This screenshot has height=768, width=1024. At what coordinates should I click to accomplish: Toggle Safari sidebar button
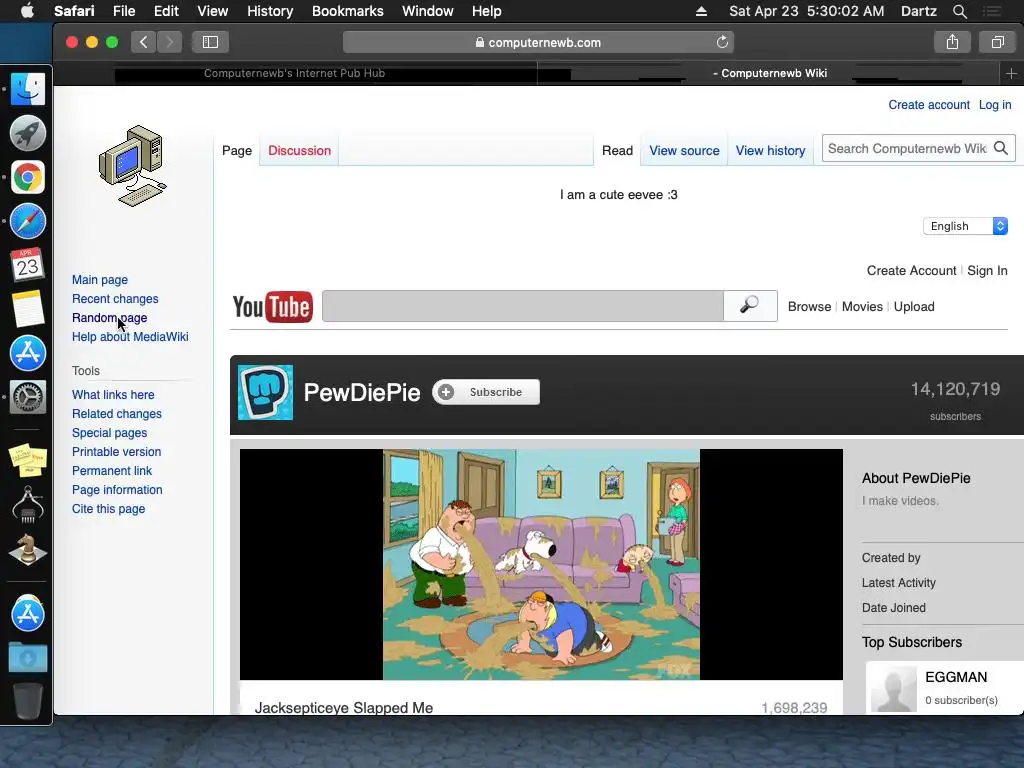tap(210, 42)
